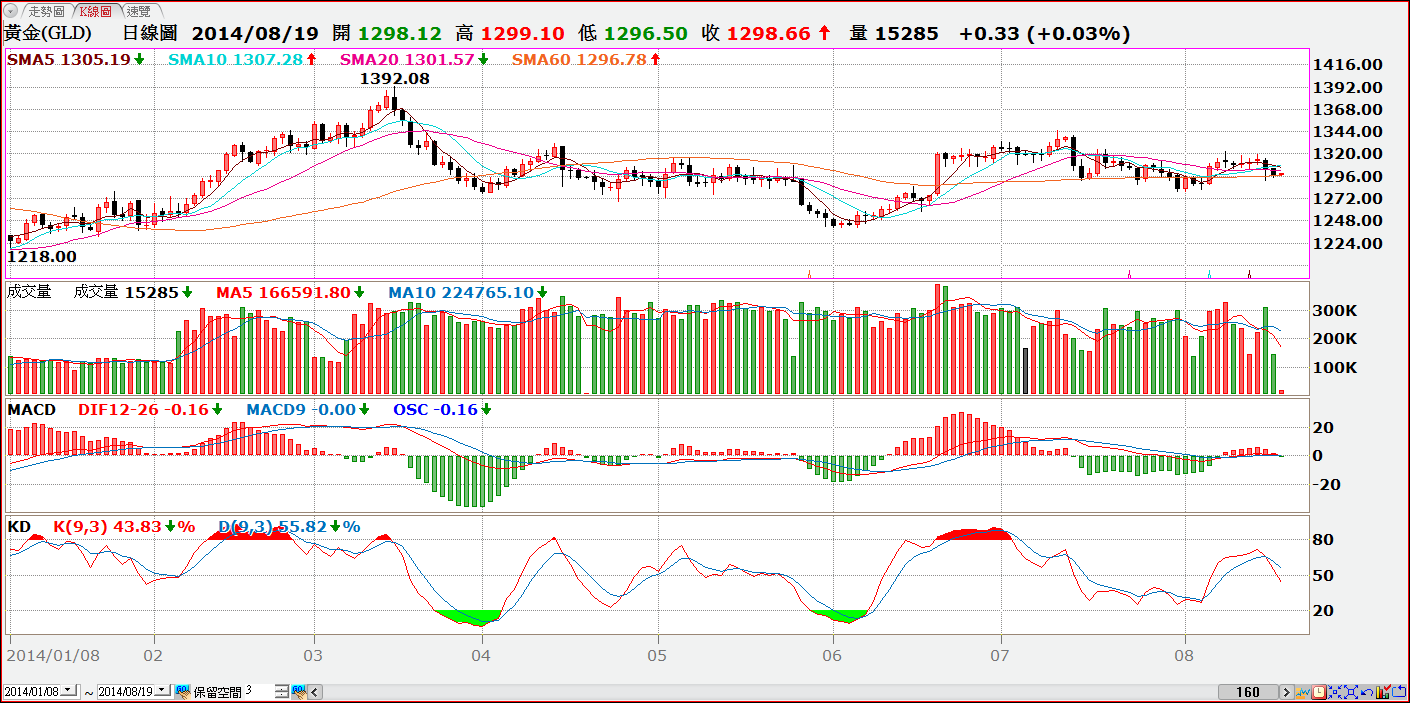Click GO icon after 保留空間 spinner
The image size is (1410, 703).
pyautogui.click(x=299, y=692)
